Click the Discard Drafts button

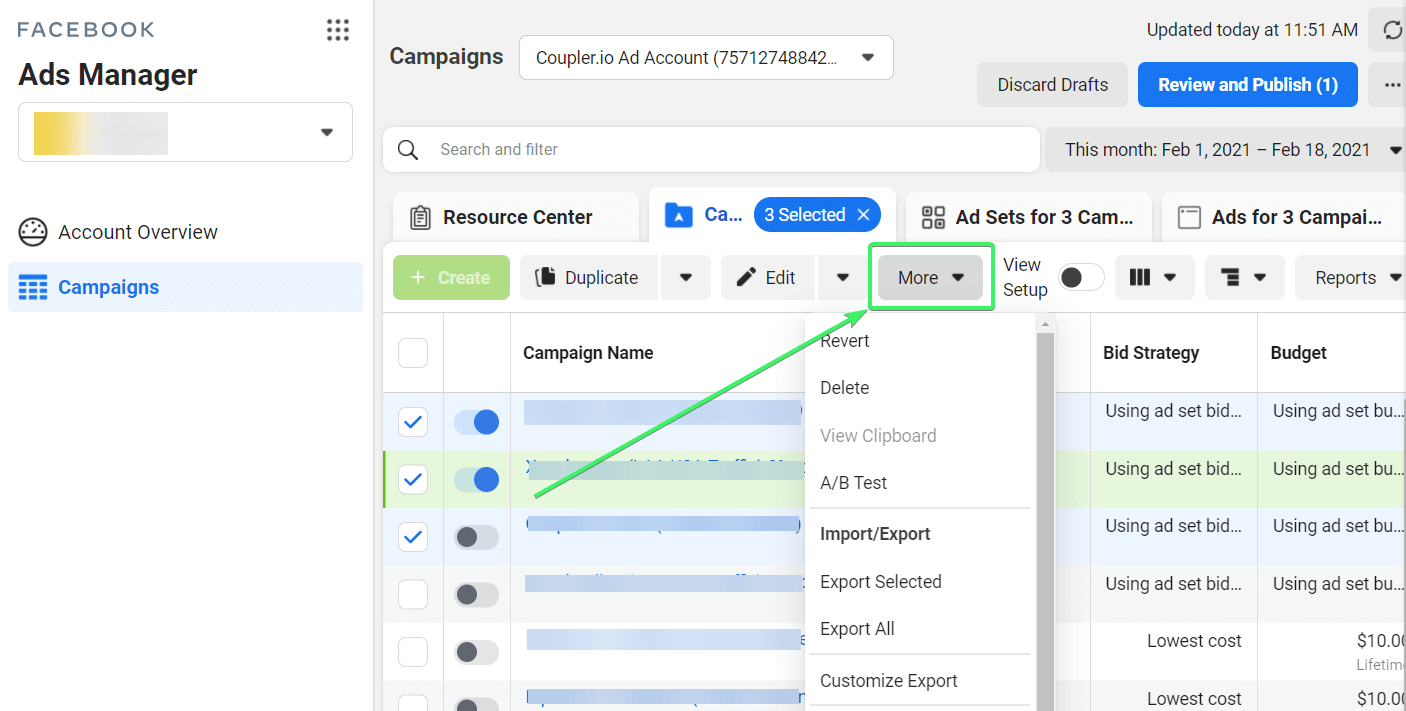click(x=1053, y=85)
